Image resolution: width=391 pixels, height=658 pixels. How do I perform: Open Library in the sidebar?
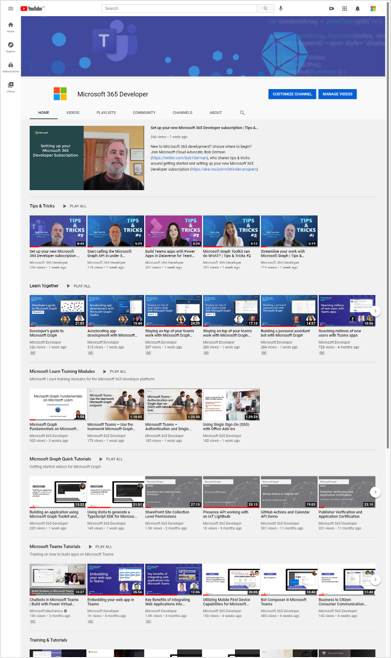[10, 87]
